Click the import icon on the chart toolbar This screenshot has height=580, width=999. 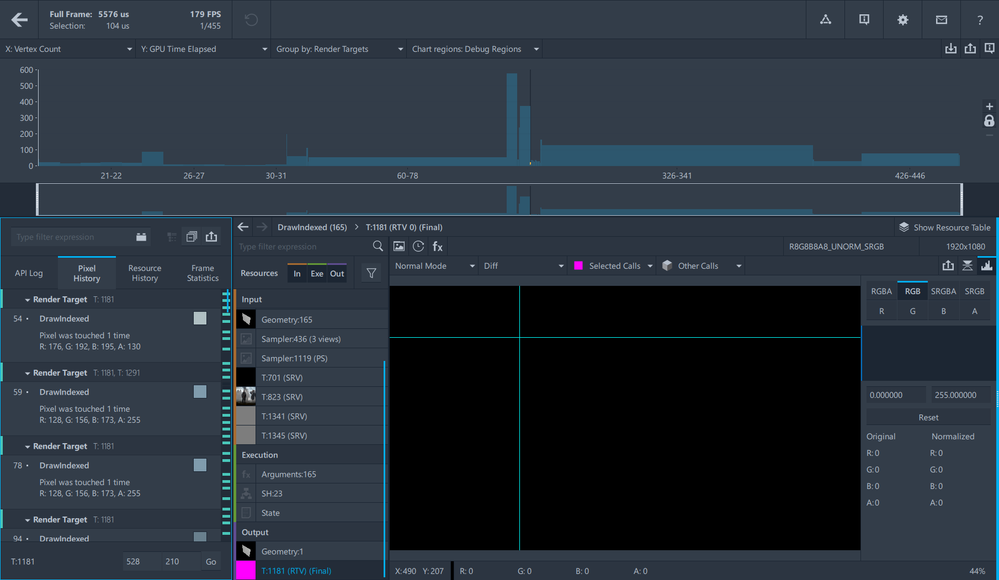pyautogui.click(x=951, y=48)
